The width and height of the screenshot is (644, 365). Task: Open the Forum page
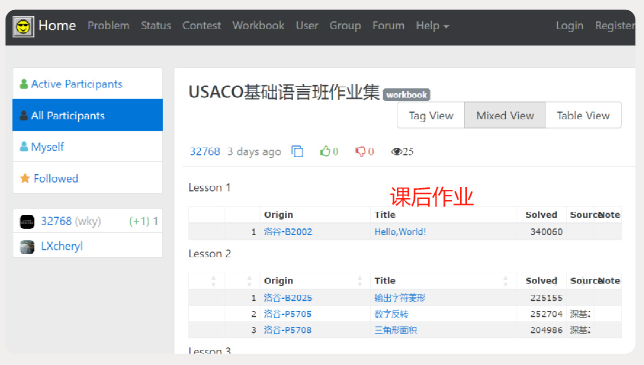[x=389, y=25]
